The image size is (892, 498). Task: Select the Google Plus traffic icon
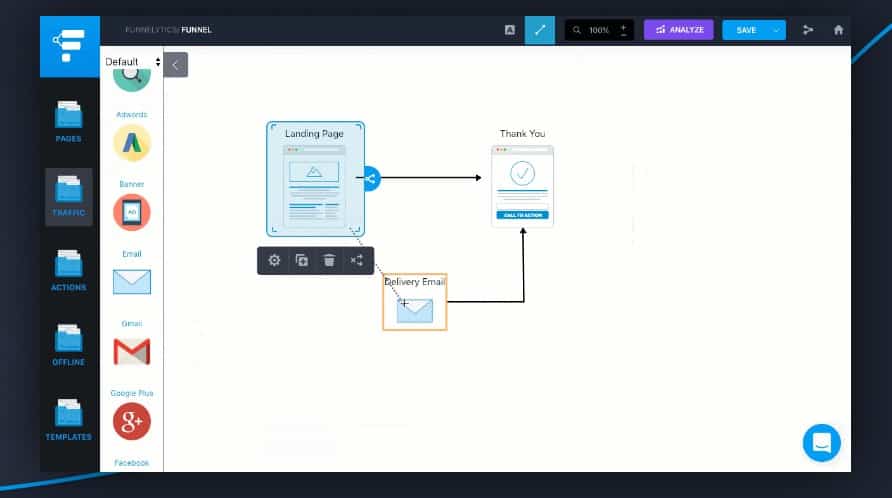[x=131, y=421]
